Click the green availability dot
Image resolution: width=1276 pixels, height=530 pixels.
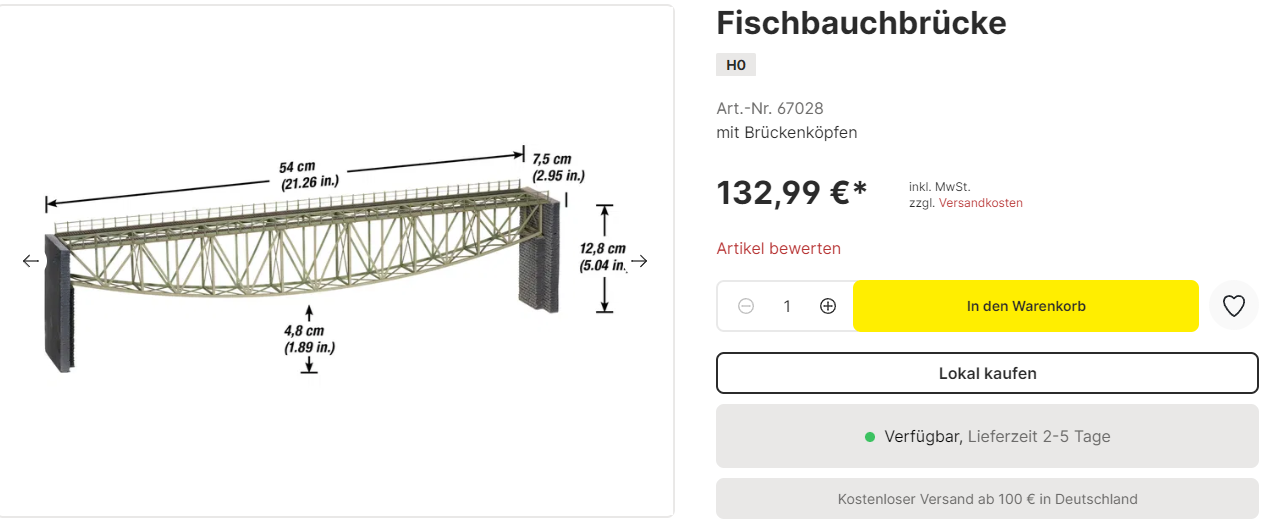point(870,437)
